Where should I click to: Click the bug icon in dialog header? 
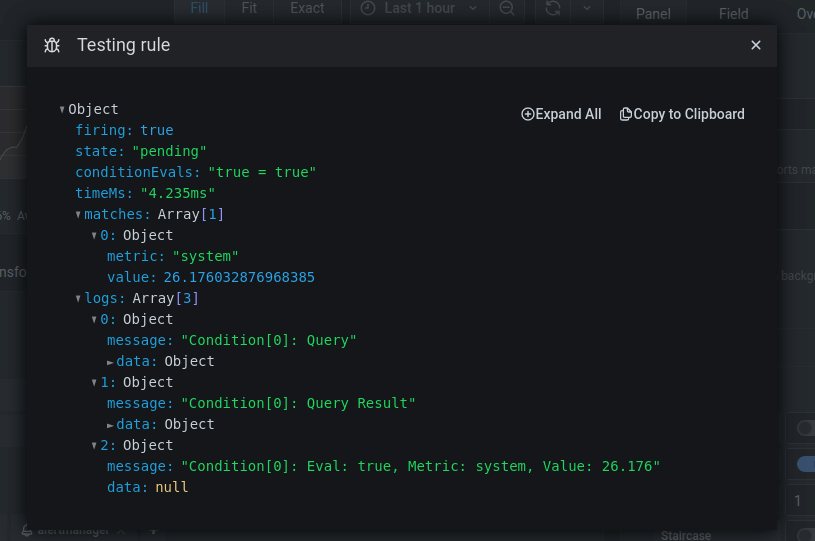click(x=52, y=45)
